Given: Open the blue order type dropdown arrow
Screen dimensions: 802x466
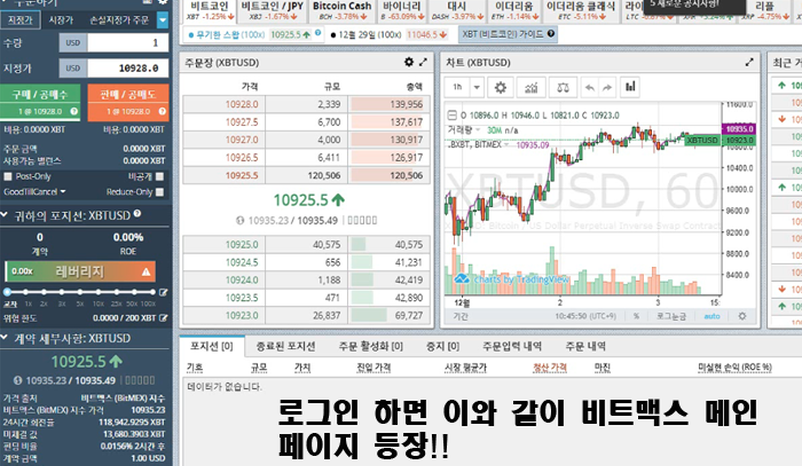Looking at the screenshot, I should coord(162,19).
